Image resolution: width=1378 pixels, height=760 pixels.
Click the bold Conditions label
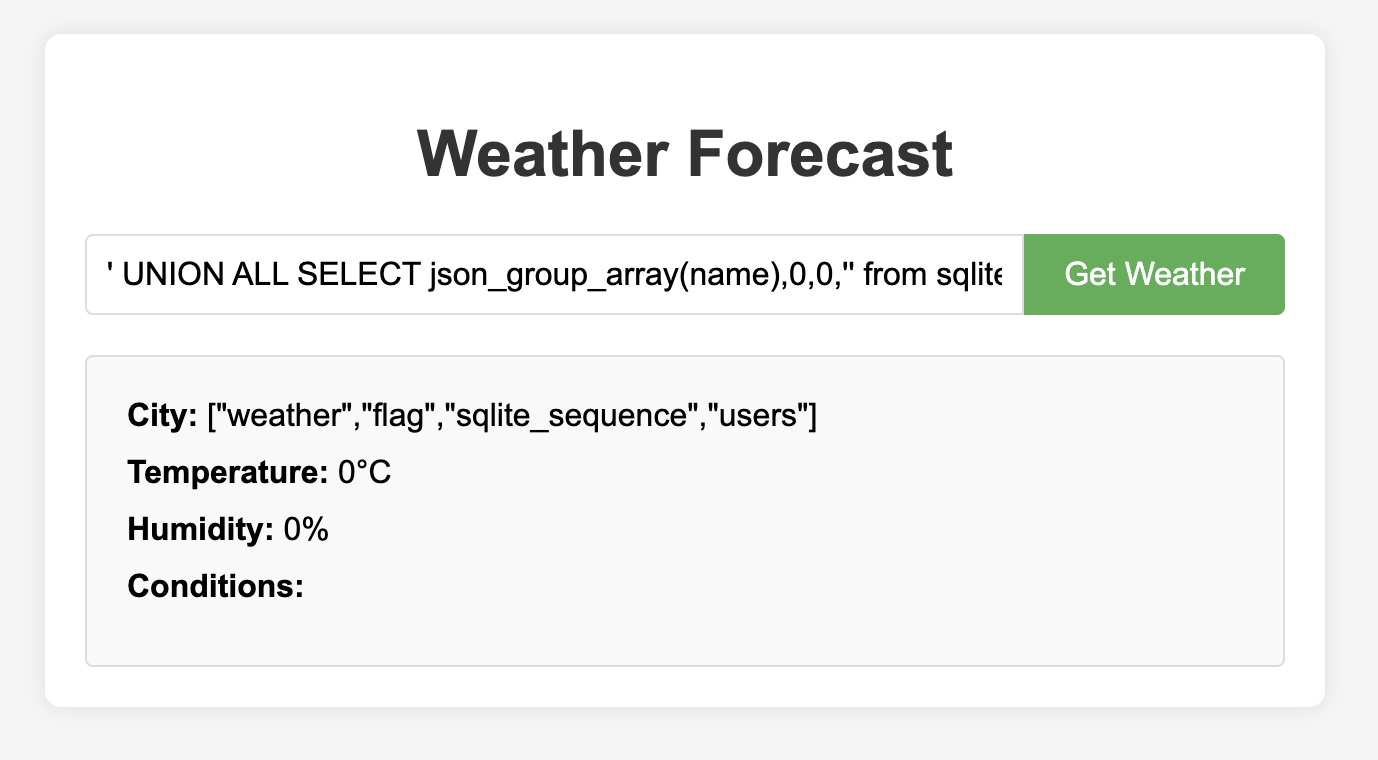[x=215, y=586]
